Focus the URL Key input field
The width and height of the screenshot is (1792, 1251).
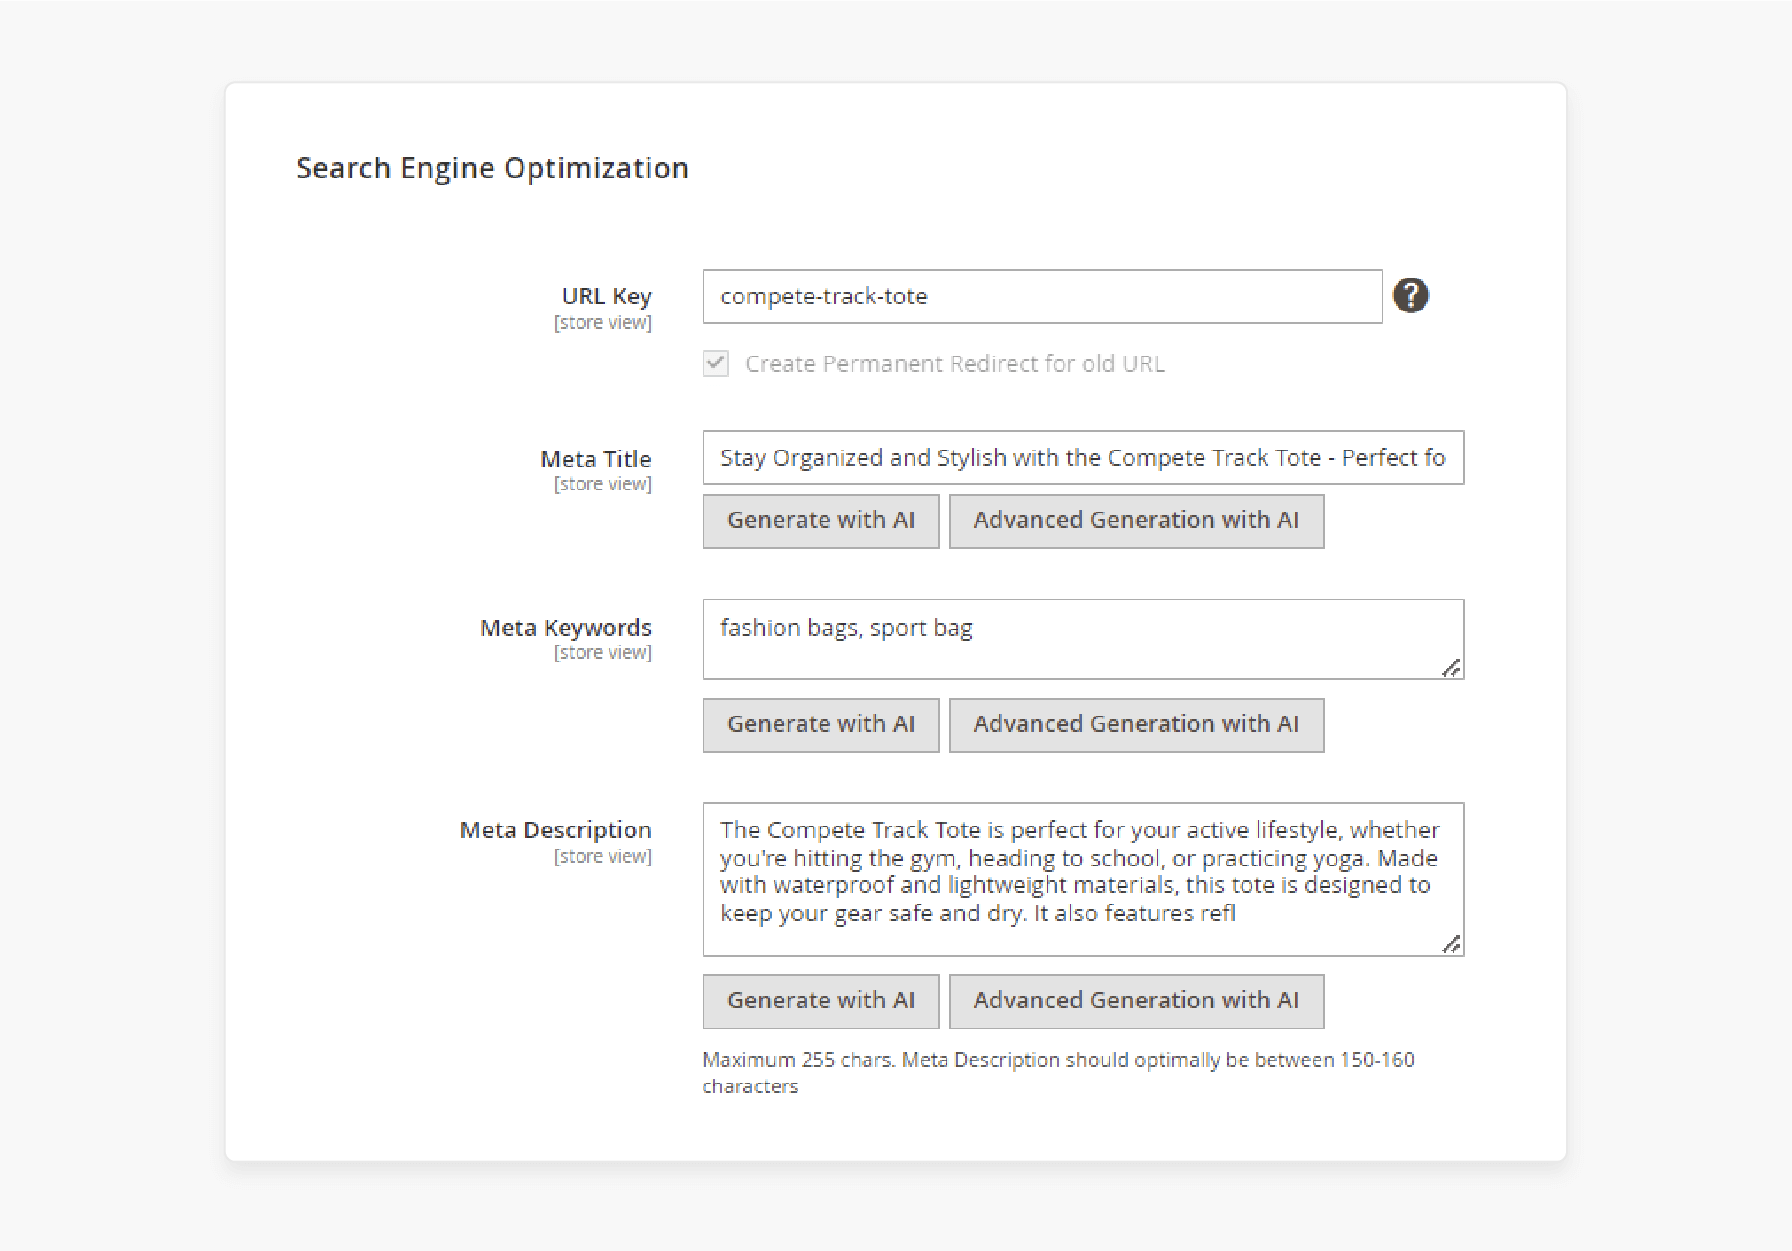point(1042,296)
